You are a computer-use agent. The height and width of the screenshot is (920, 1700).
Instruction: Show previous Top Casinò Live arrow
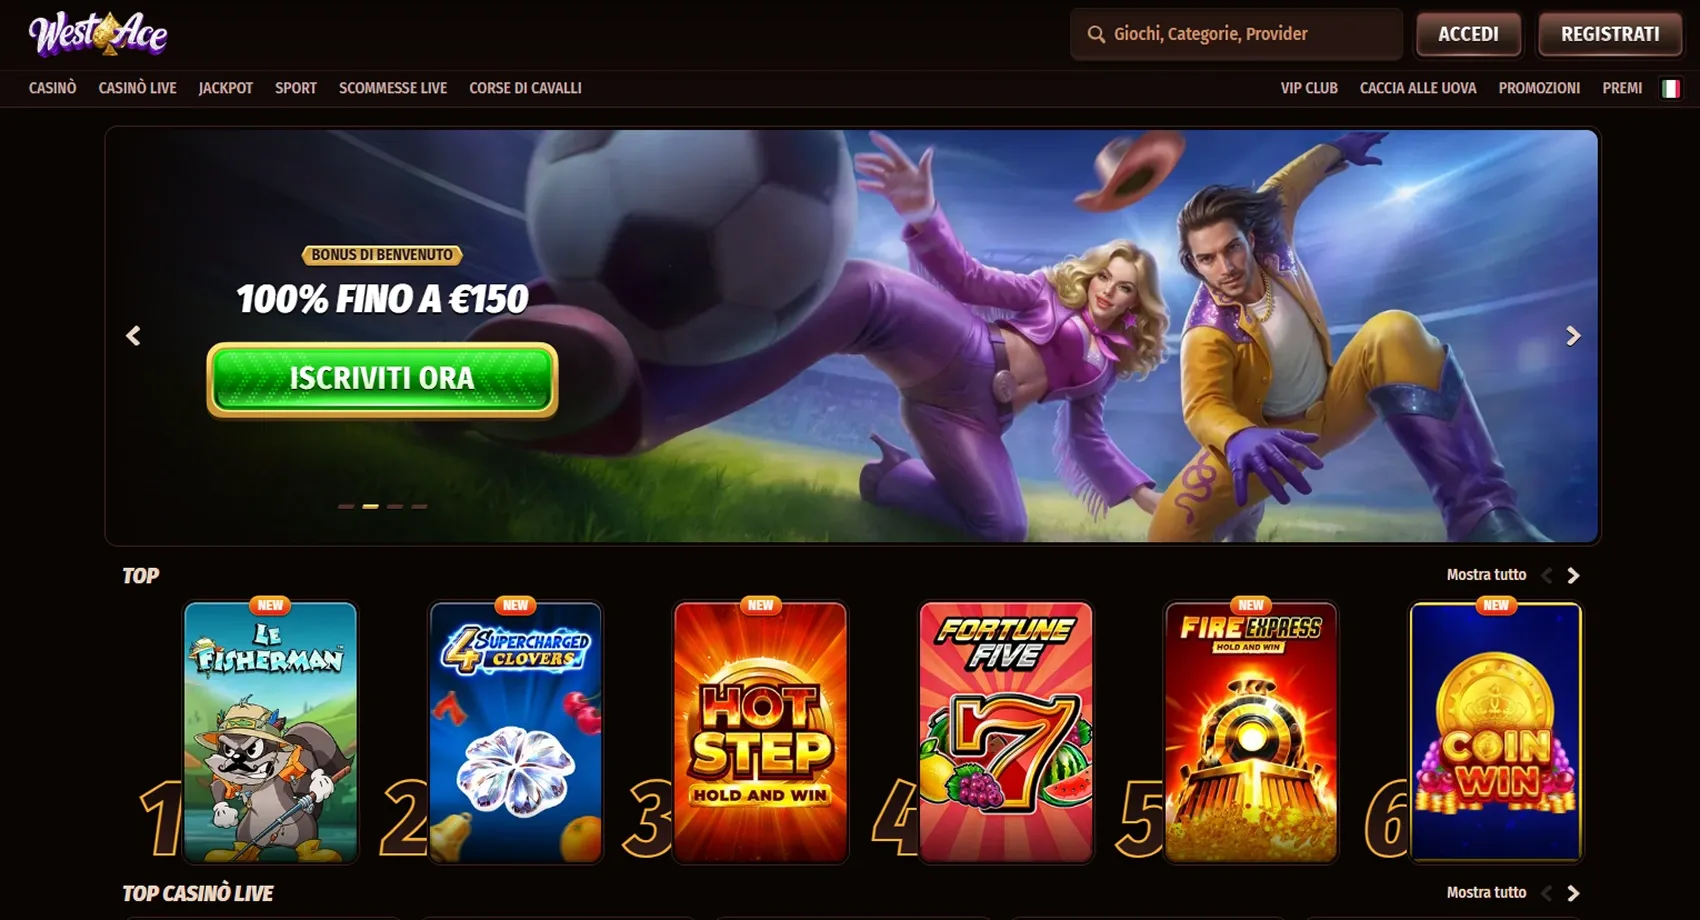[x=1547, y=893]
